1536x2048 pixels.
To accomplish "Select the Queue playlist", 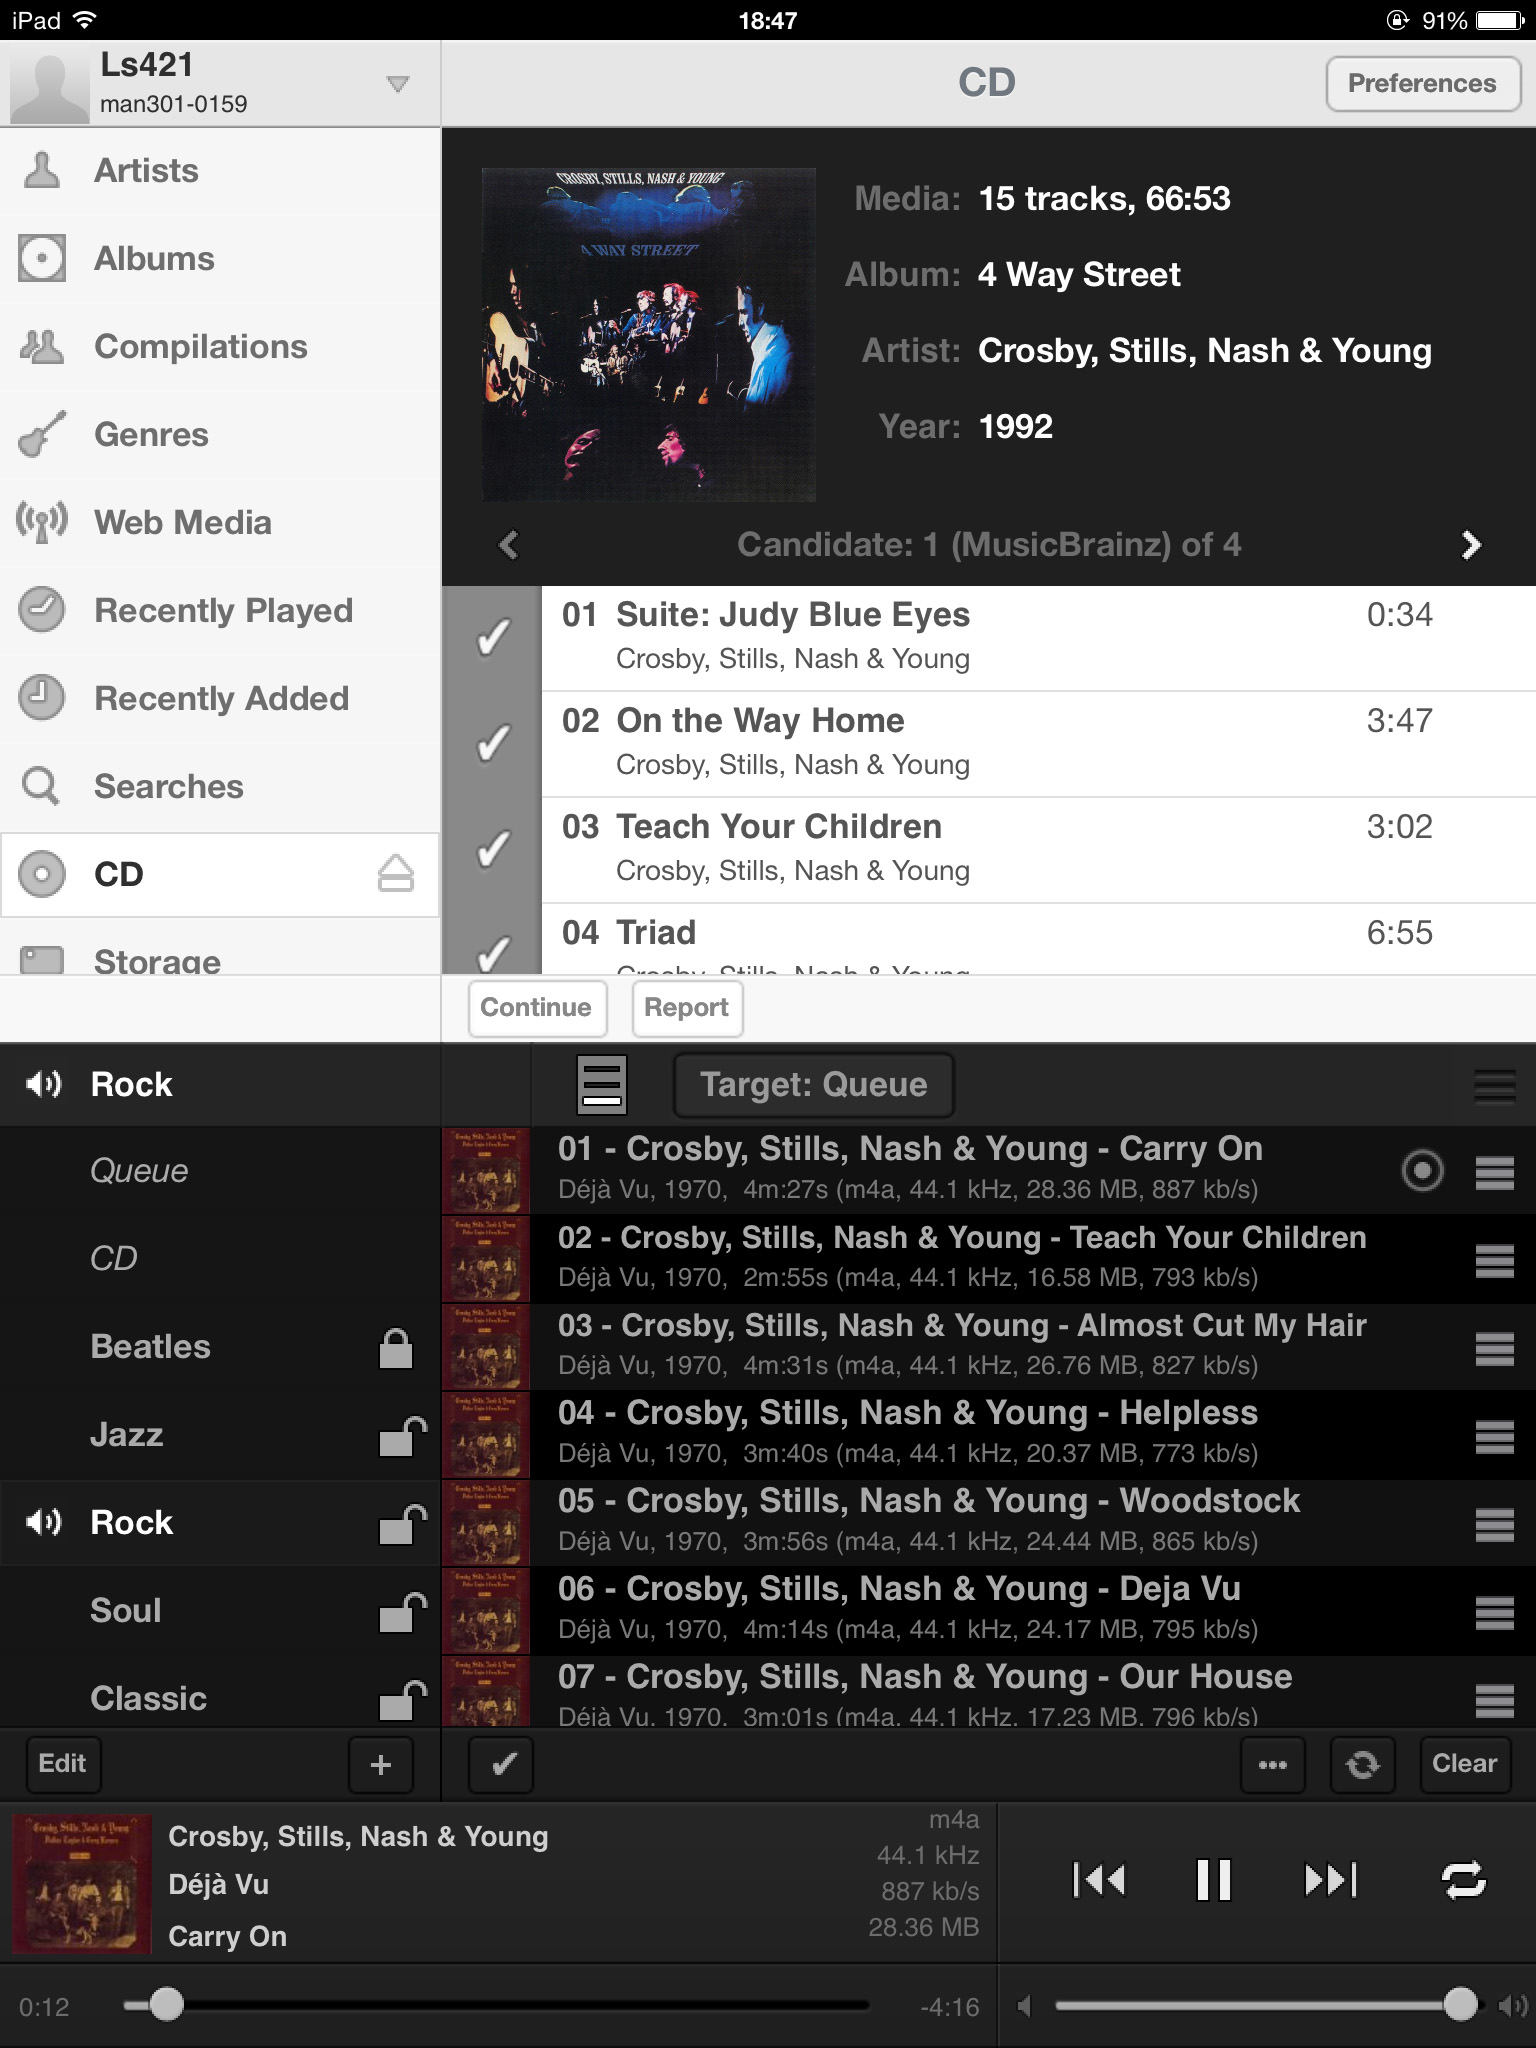I will pyautogui.click(x=220, y=1171).
